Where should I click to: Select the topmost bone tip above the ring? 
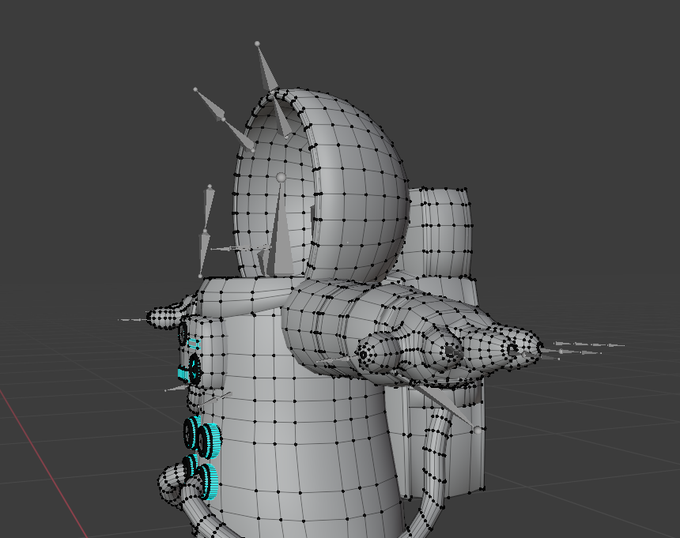click(257, 44)
